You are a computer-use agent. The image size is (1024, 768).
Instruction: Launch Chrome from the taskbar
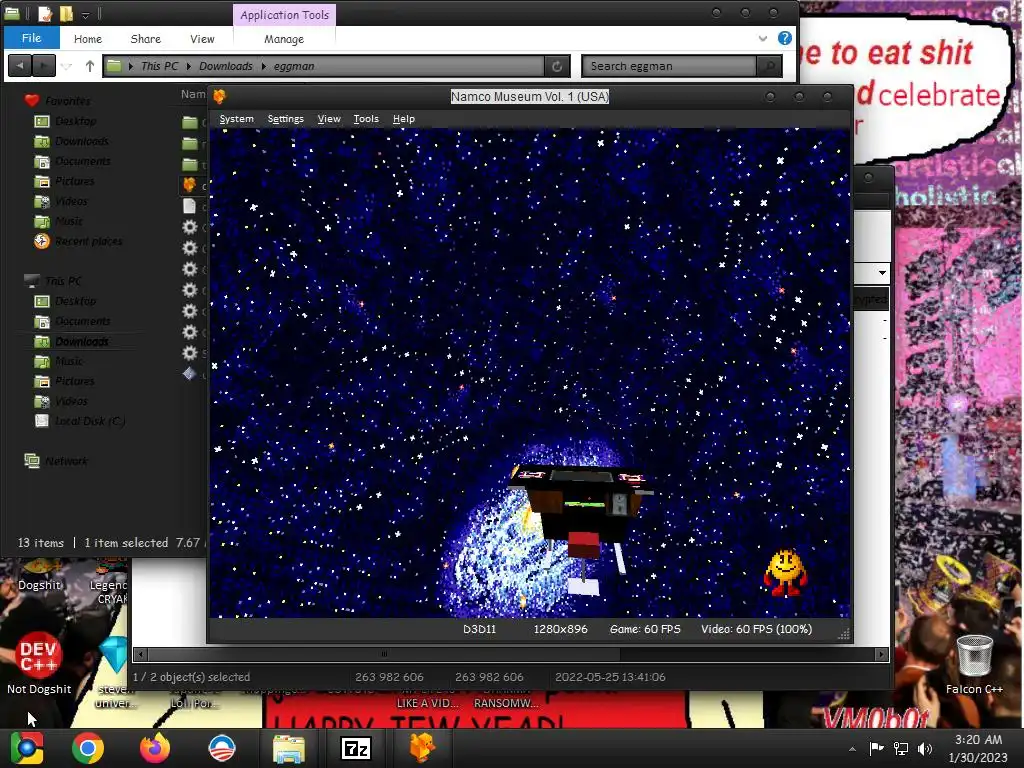(88, 748)
